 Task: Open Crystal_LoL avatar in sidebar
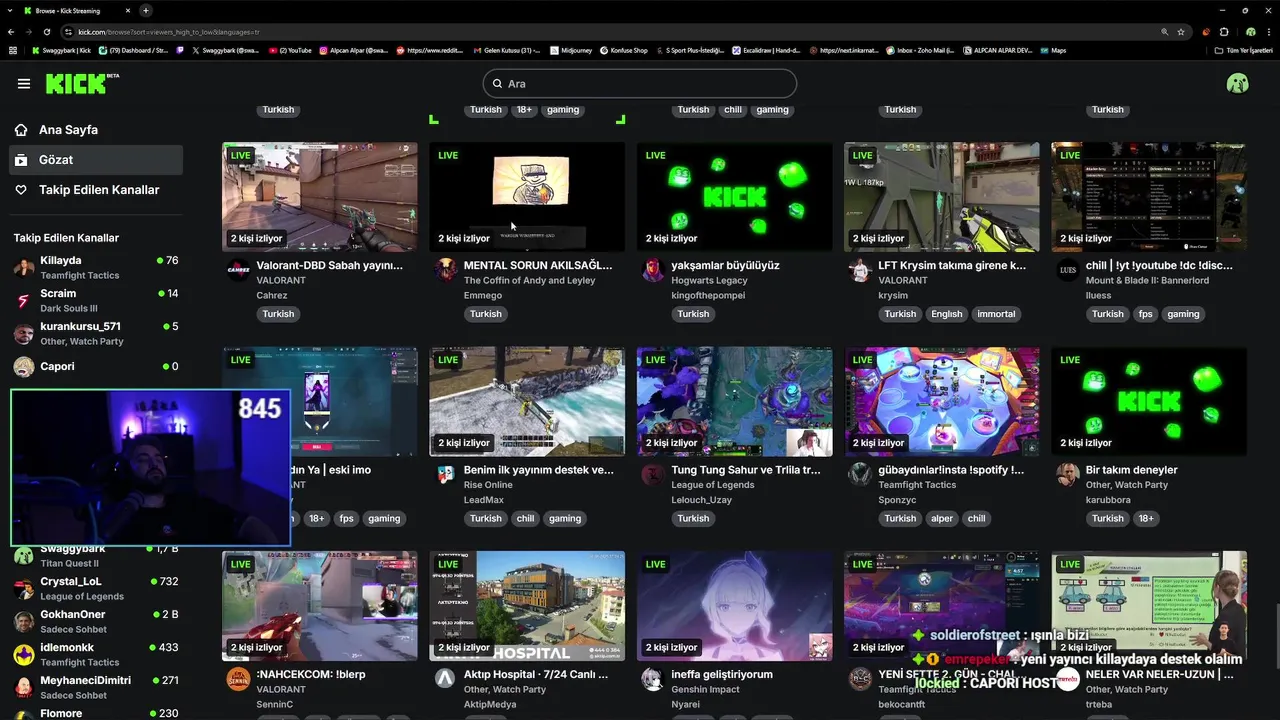click(24, 589)
